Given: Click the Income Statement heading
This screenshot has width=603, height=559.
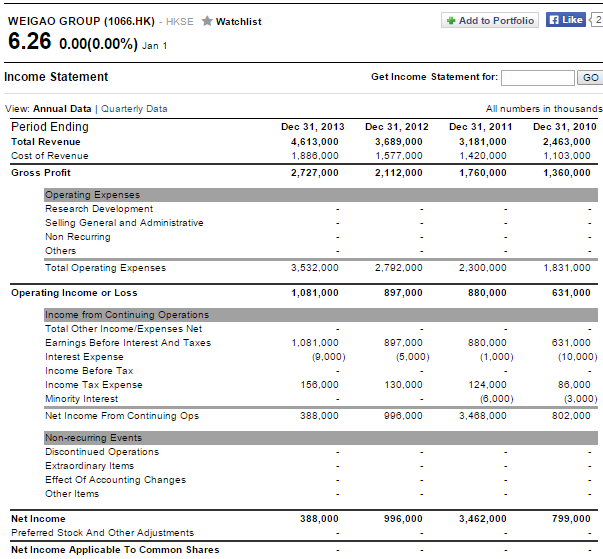Looking at the screenshot, I should pos(56,77).
